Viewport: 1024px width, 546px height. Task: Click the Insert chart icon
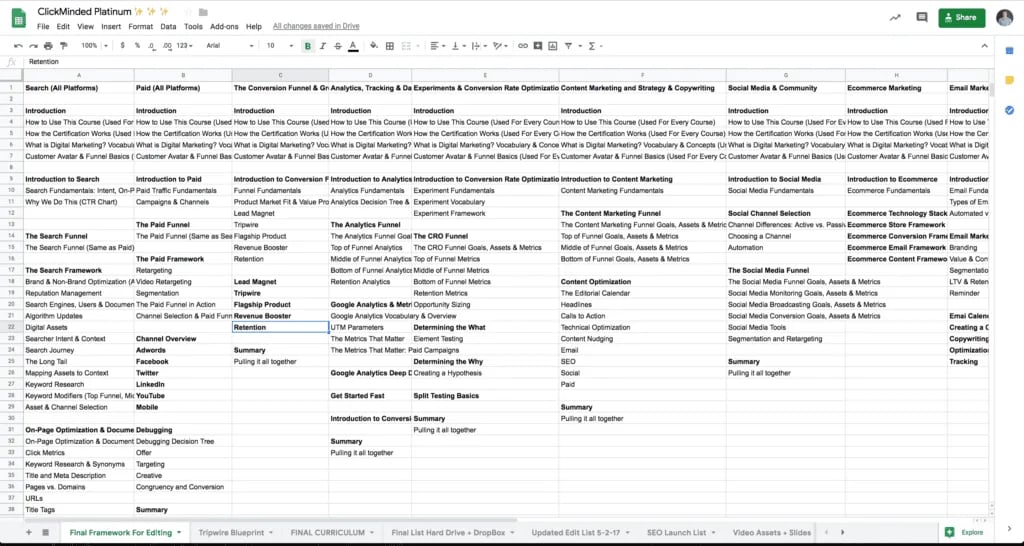tap(553, 46)
